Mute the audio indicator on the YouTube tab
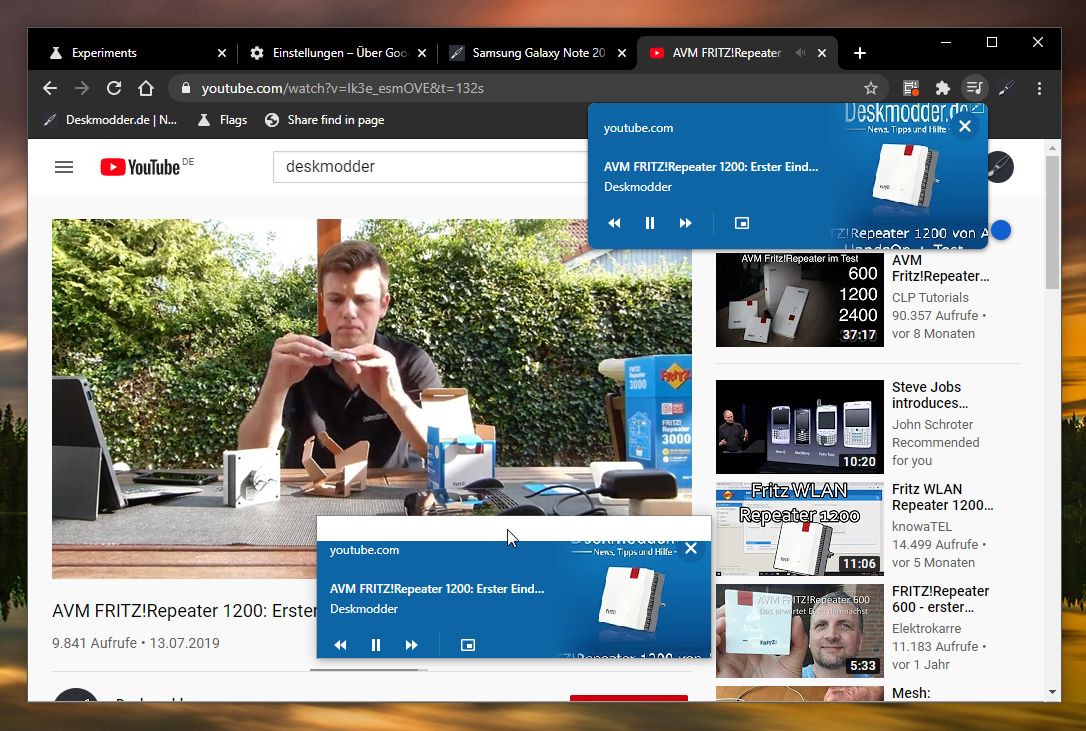1086x731 pixels. click(x=801, y=53)
